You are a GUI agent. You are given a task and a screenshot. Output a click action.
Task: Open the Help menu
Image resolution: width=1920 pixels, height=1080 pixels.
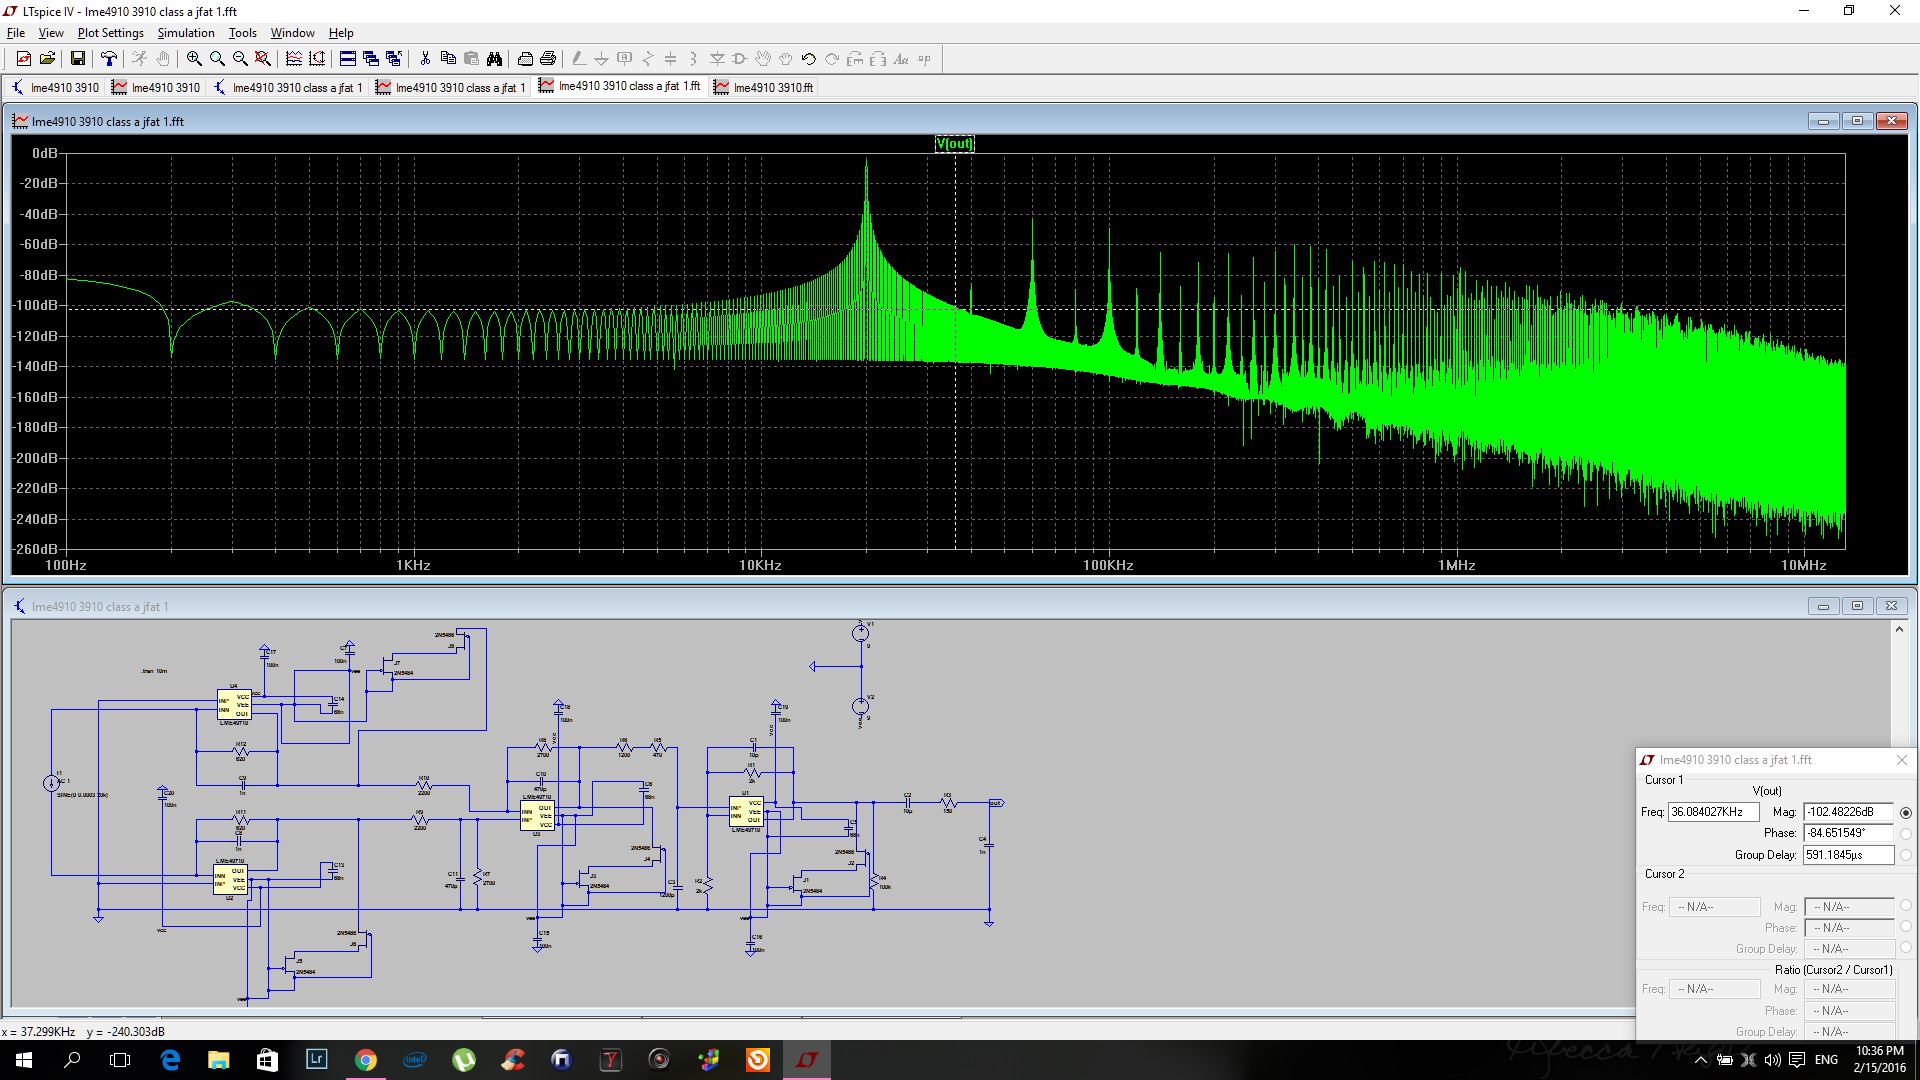[x=341, y=33]
